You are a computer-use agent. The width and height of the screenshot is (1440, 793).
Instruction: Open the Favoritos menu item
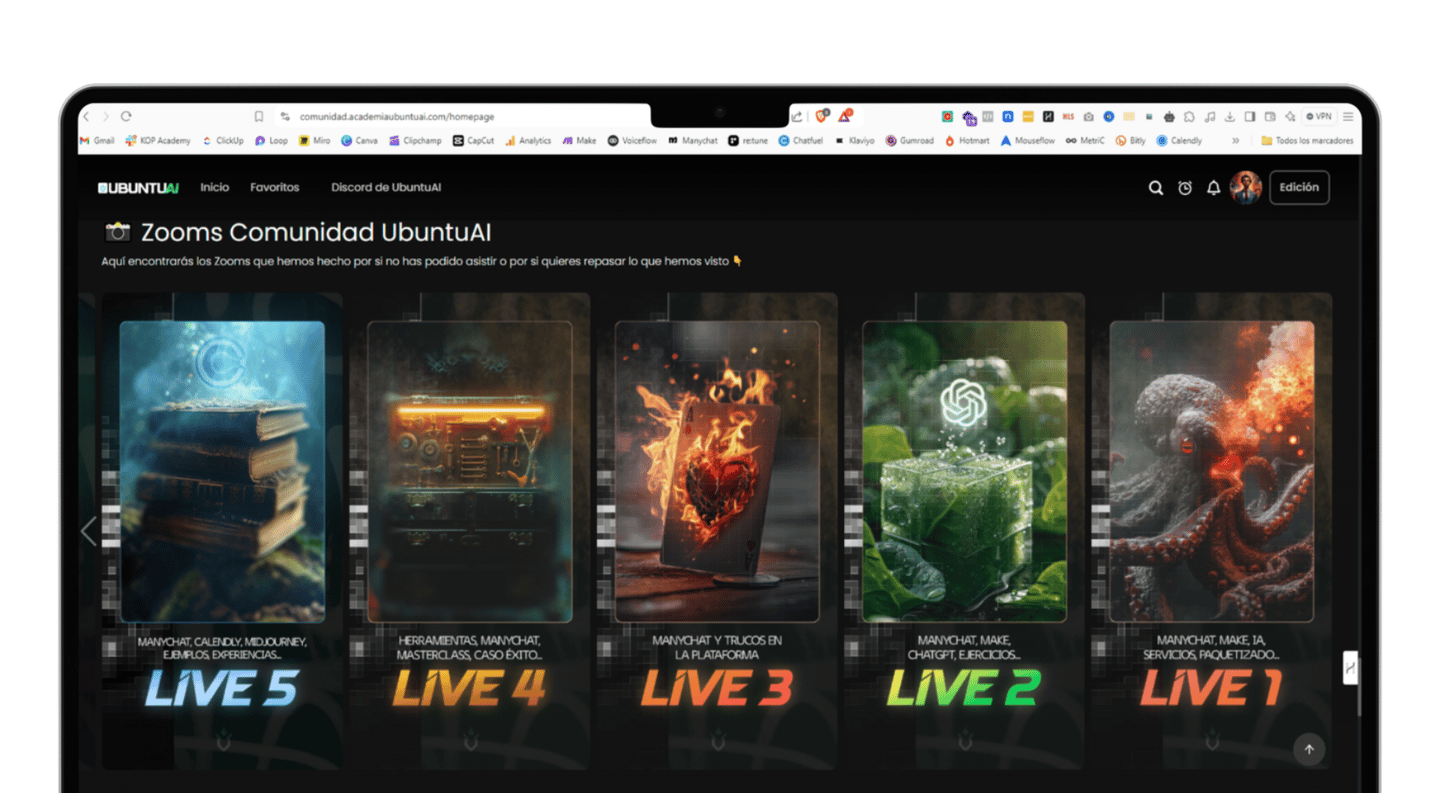pyautogui.click(x=275, y=187)
